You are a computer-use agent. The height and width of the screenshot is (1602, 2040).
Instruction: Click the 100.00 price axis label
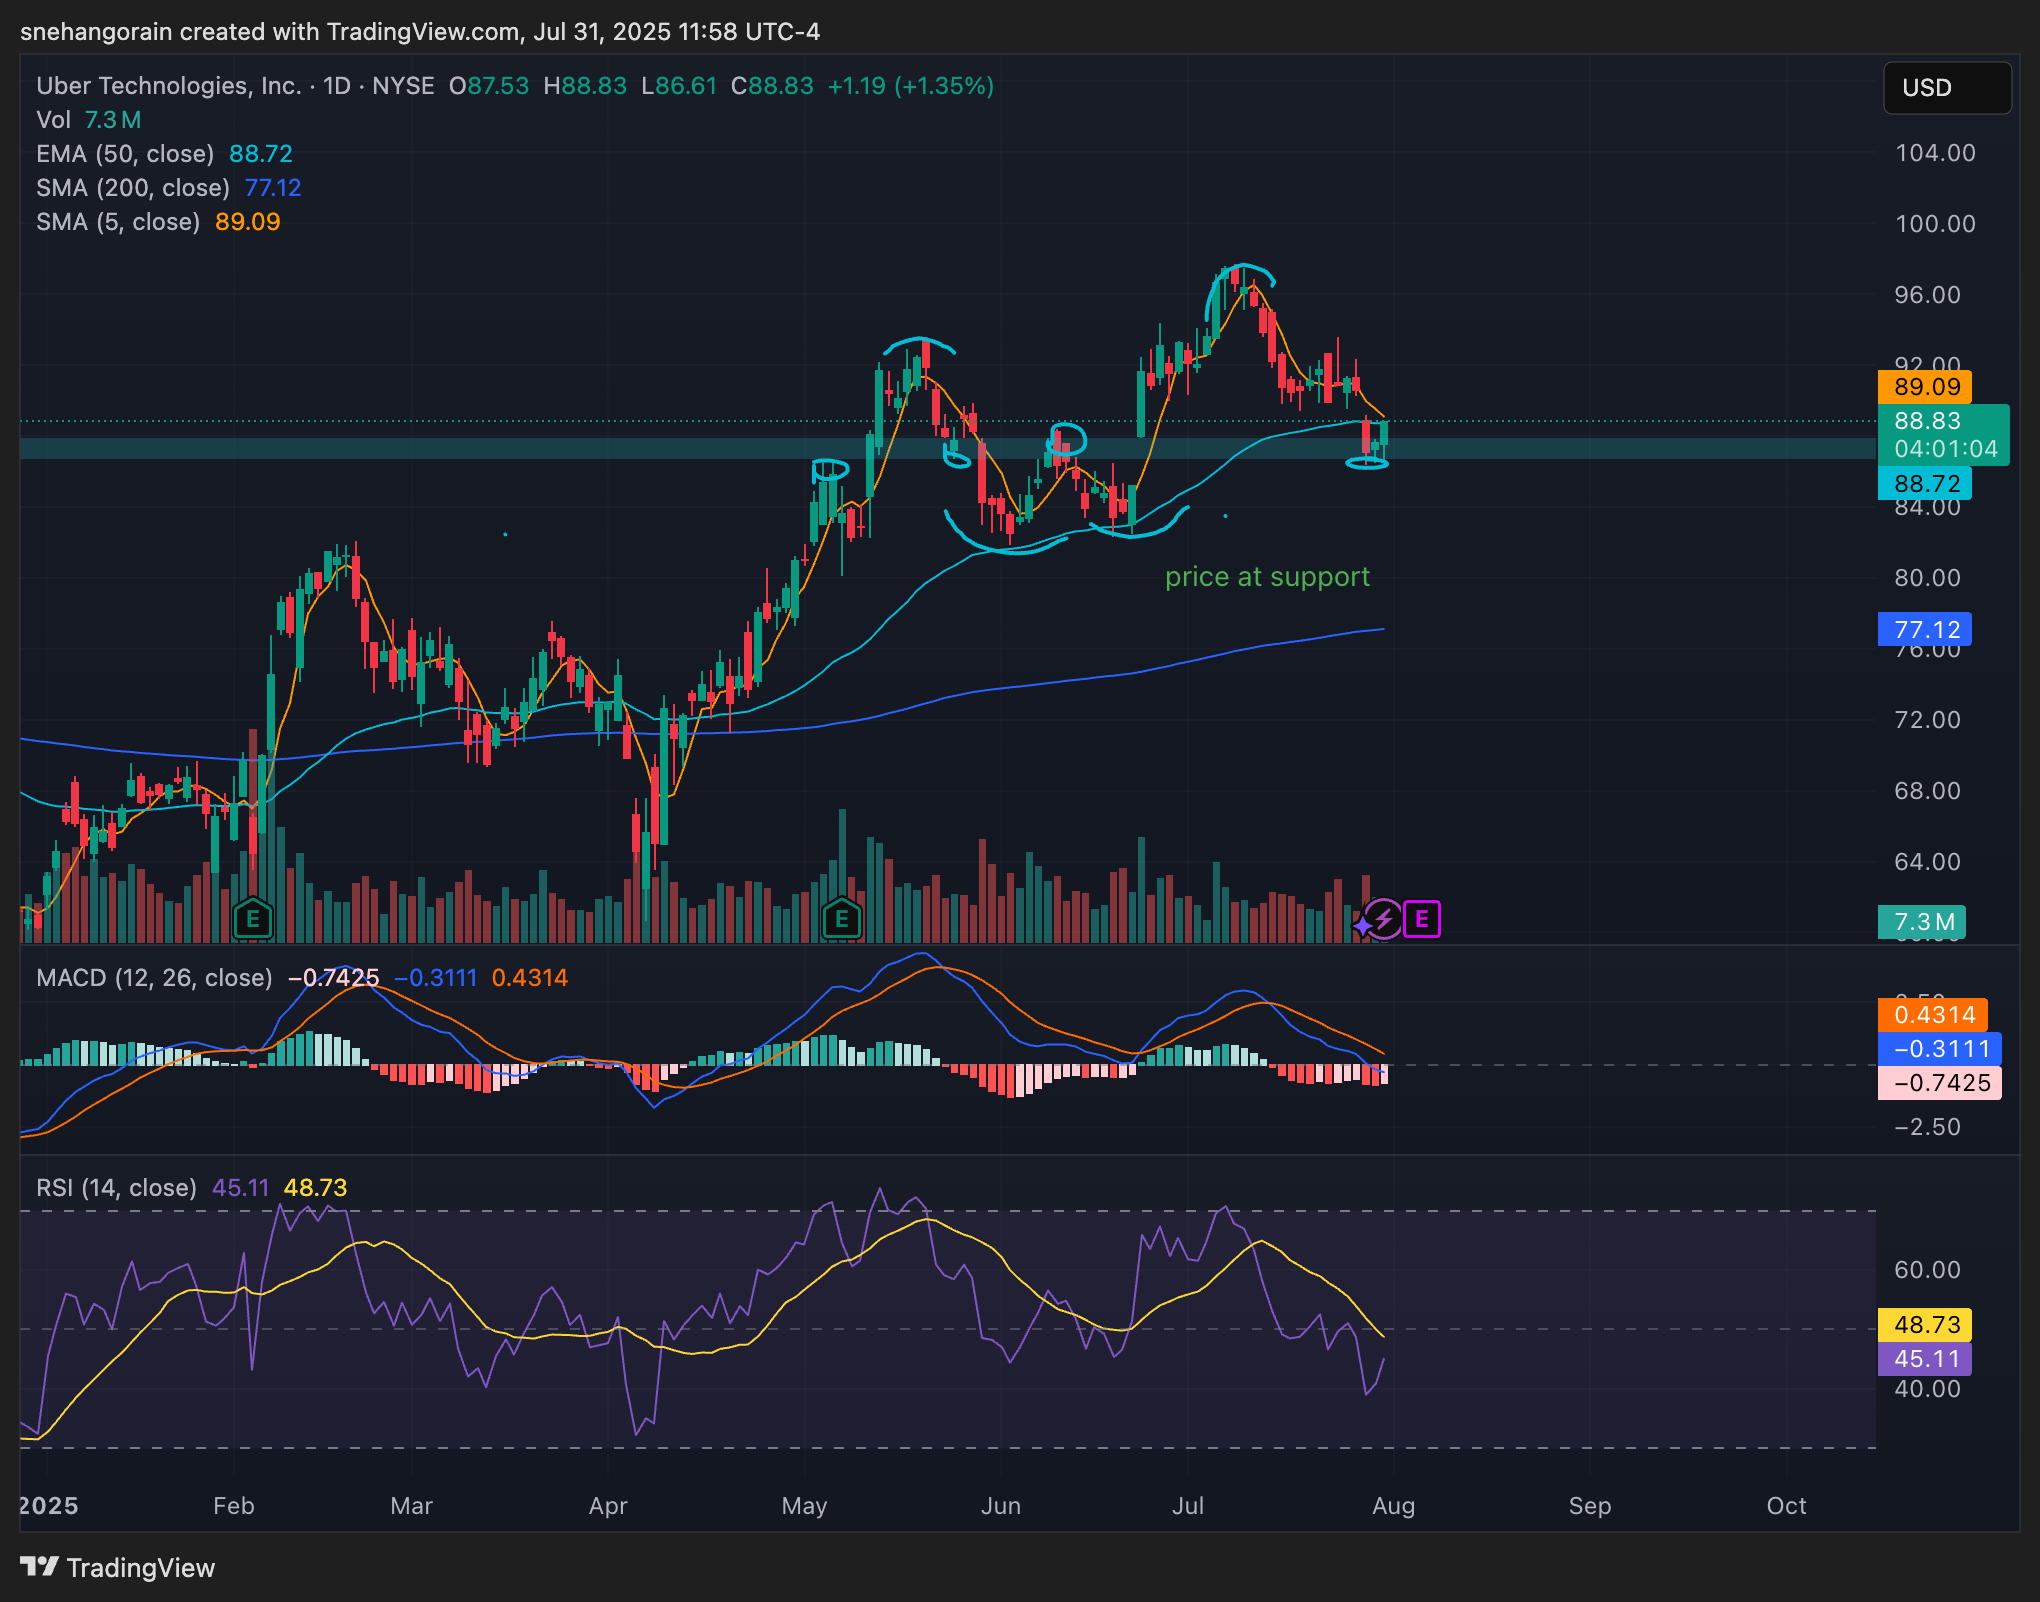[1935, 224]
